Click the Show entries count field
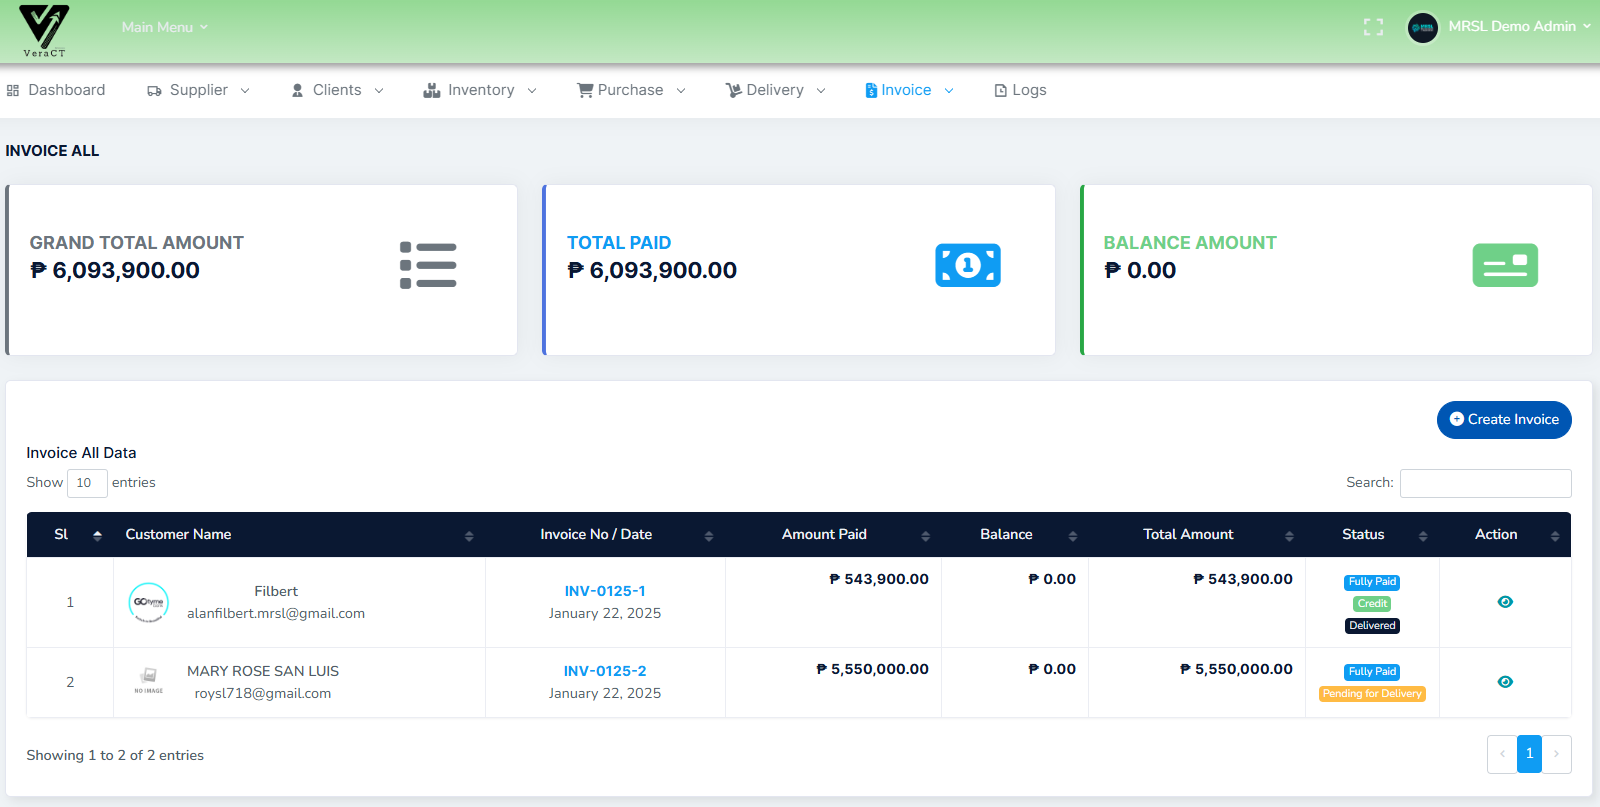The height and width of the screenshot is (807, 1600). (87, 483)
